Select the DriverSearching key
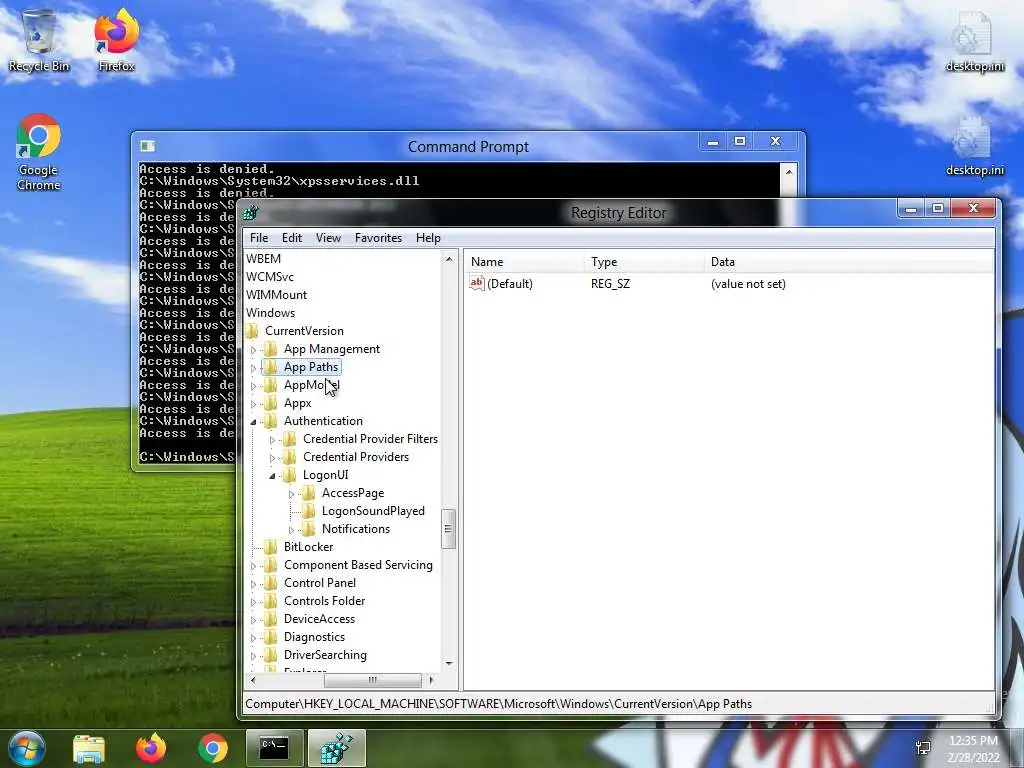Viewport: 1024px width, 768px height. 325,654
